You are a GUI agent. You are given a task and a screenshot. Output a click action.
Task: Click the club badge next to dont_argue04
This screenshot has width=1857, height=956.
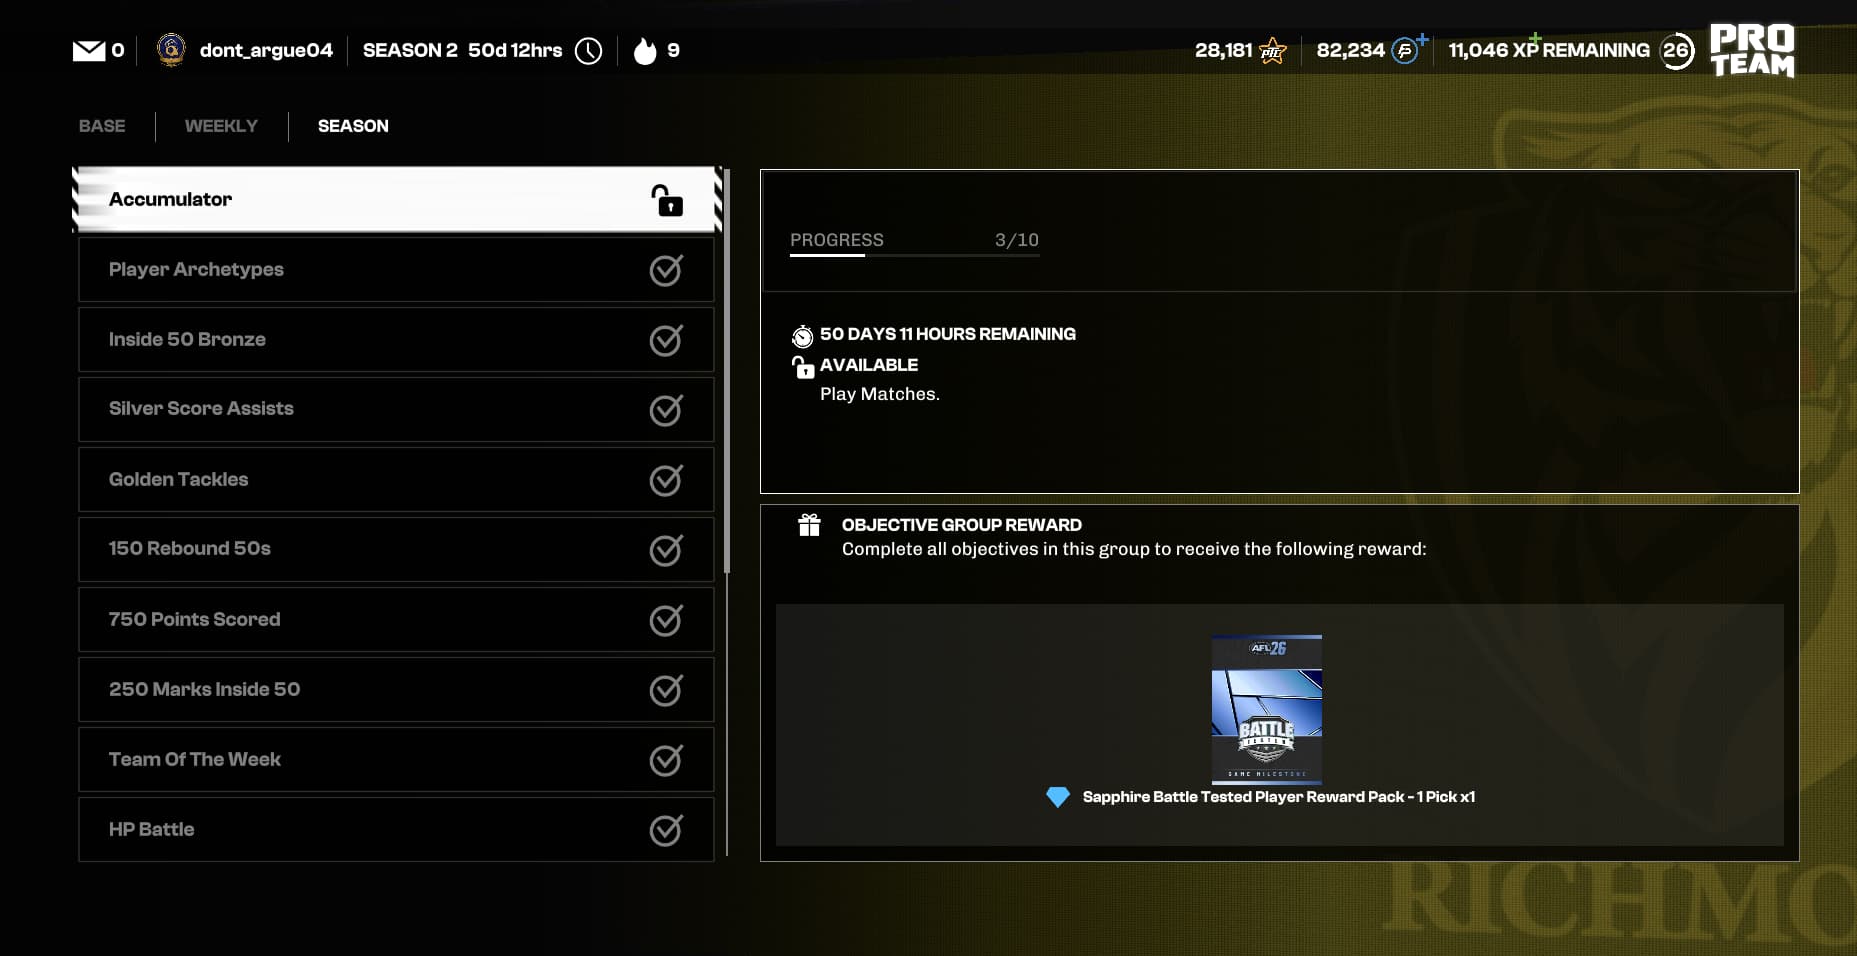[171, 50]
